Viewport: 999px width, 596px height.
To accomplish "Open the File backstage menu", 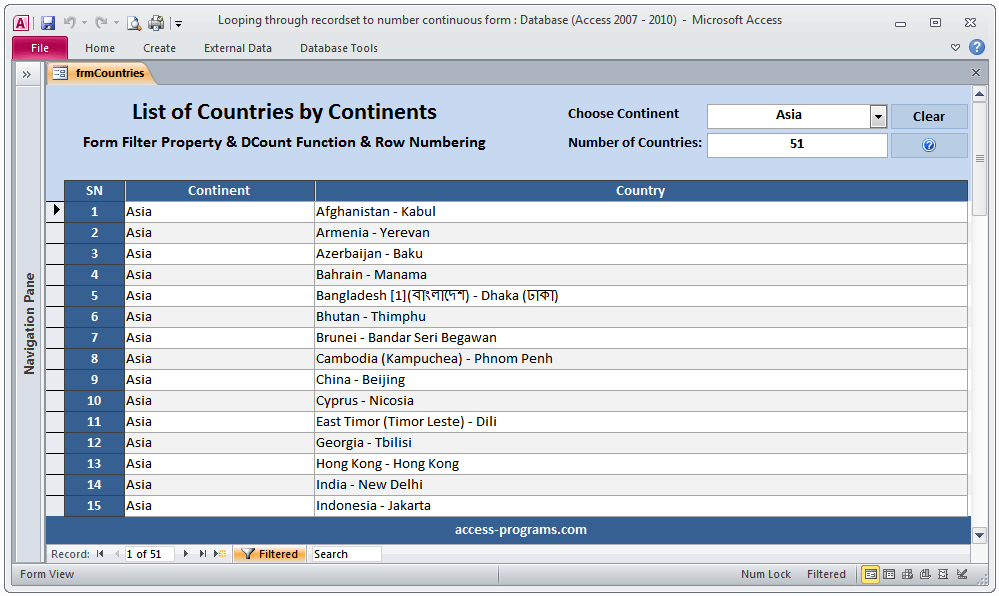I will [x=39, y=47].
